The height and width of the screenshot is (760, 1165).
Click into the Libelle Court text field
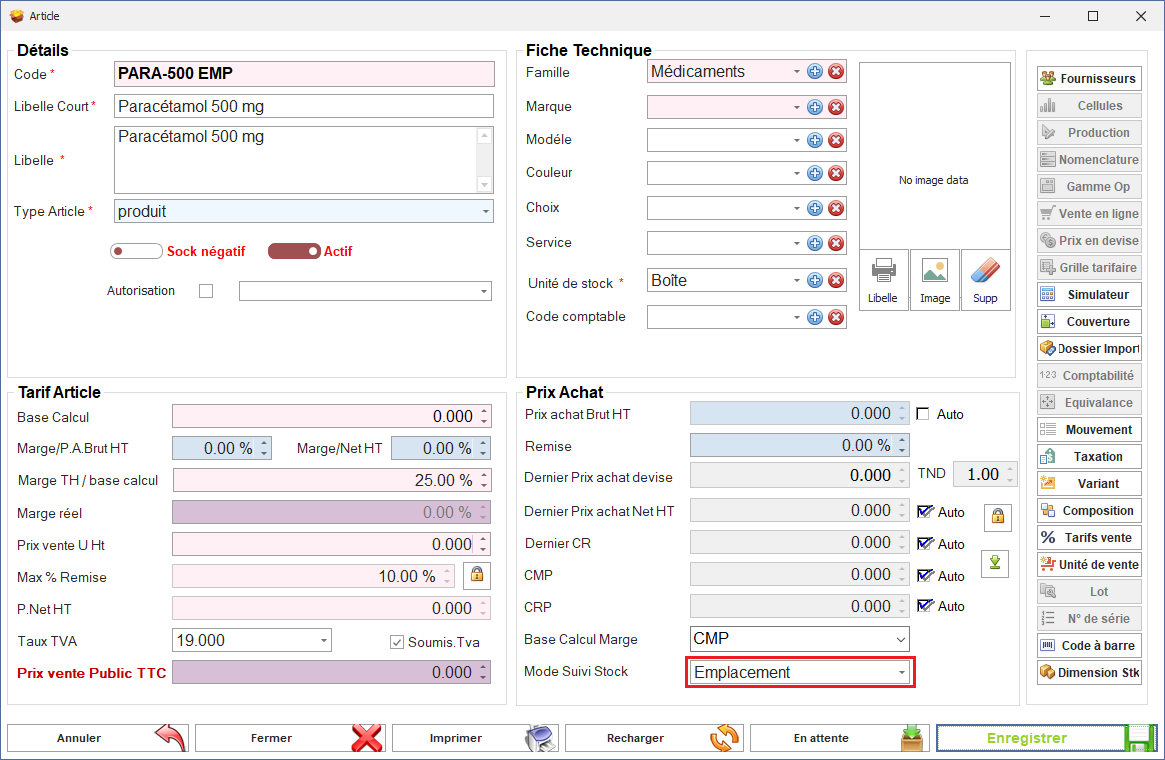(x=304, y=106)
